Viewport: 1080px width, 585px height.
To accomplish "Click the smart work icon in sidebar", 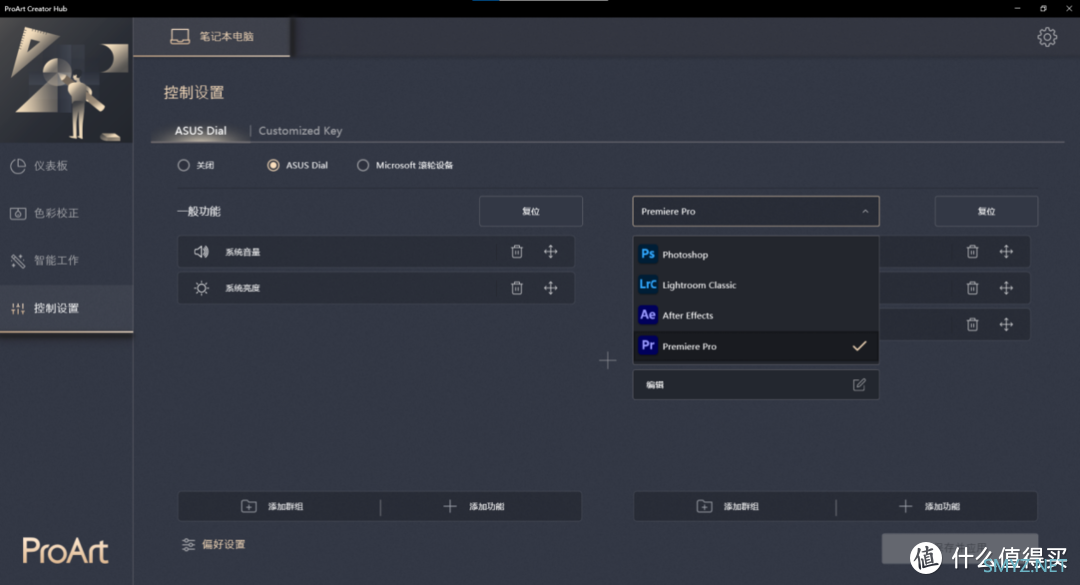I will 18,260.
